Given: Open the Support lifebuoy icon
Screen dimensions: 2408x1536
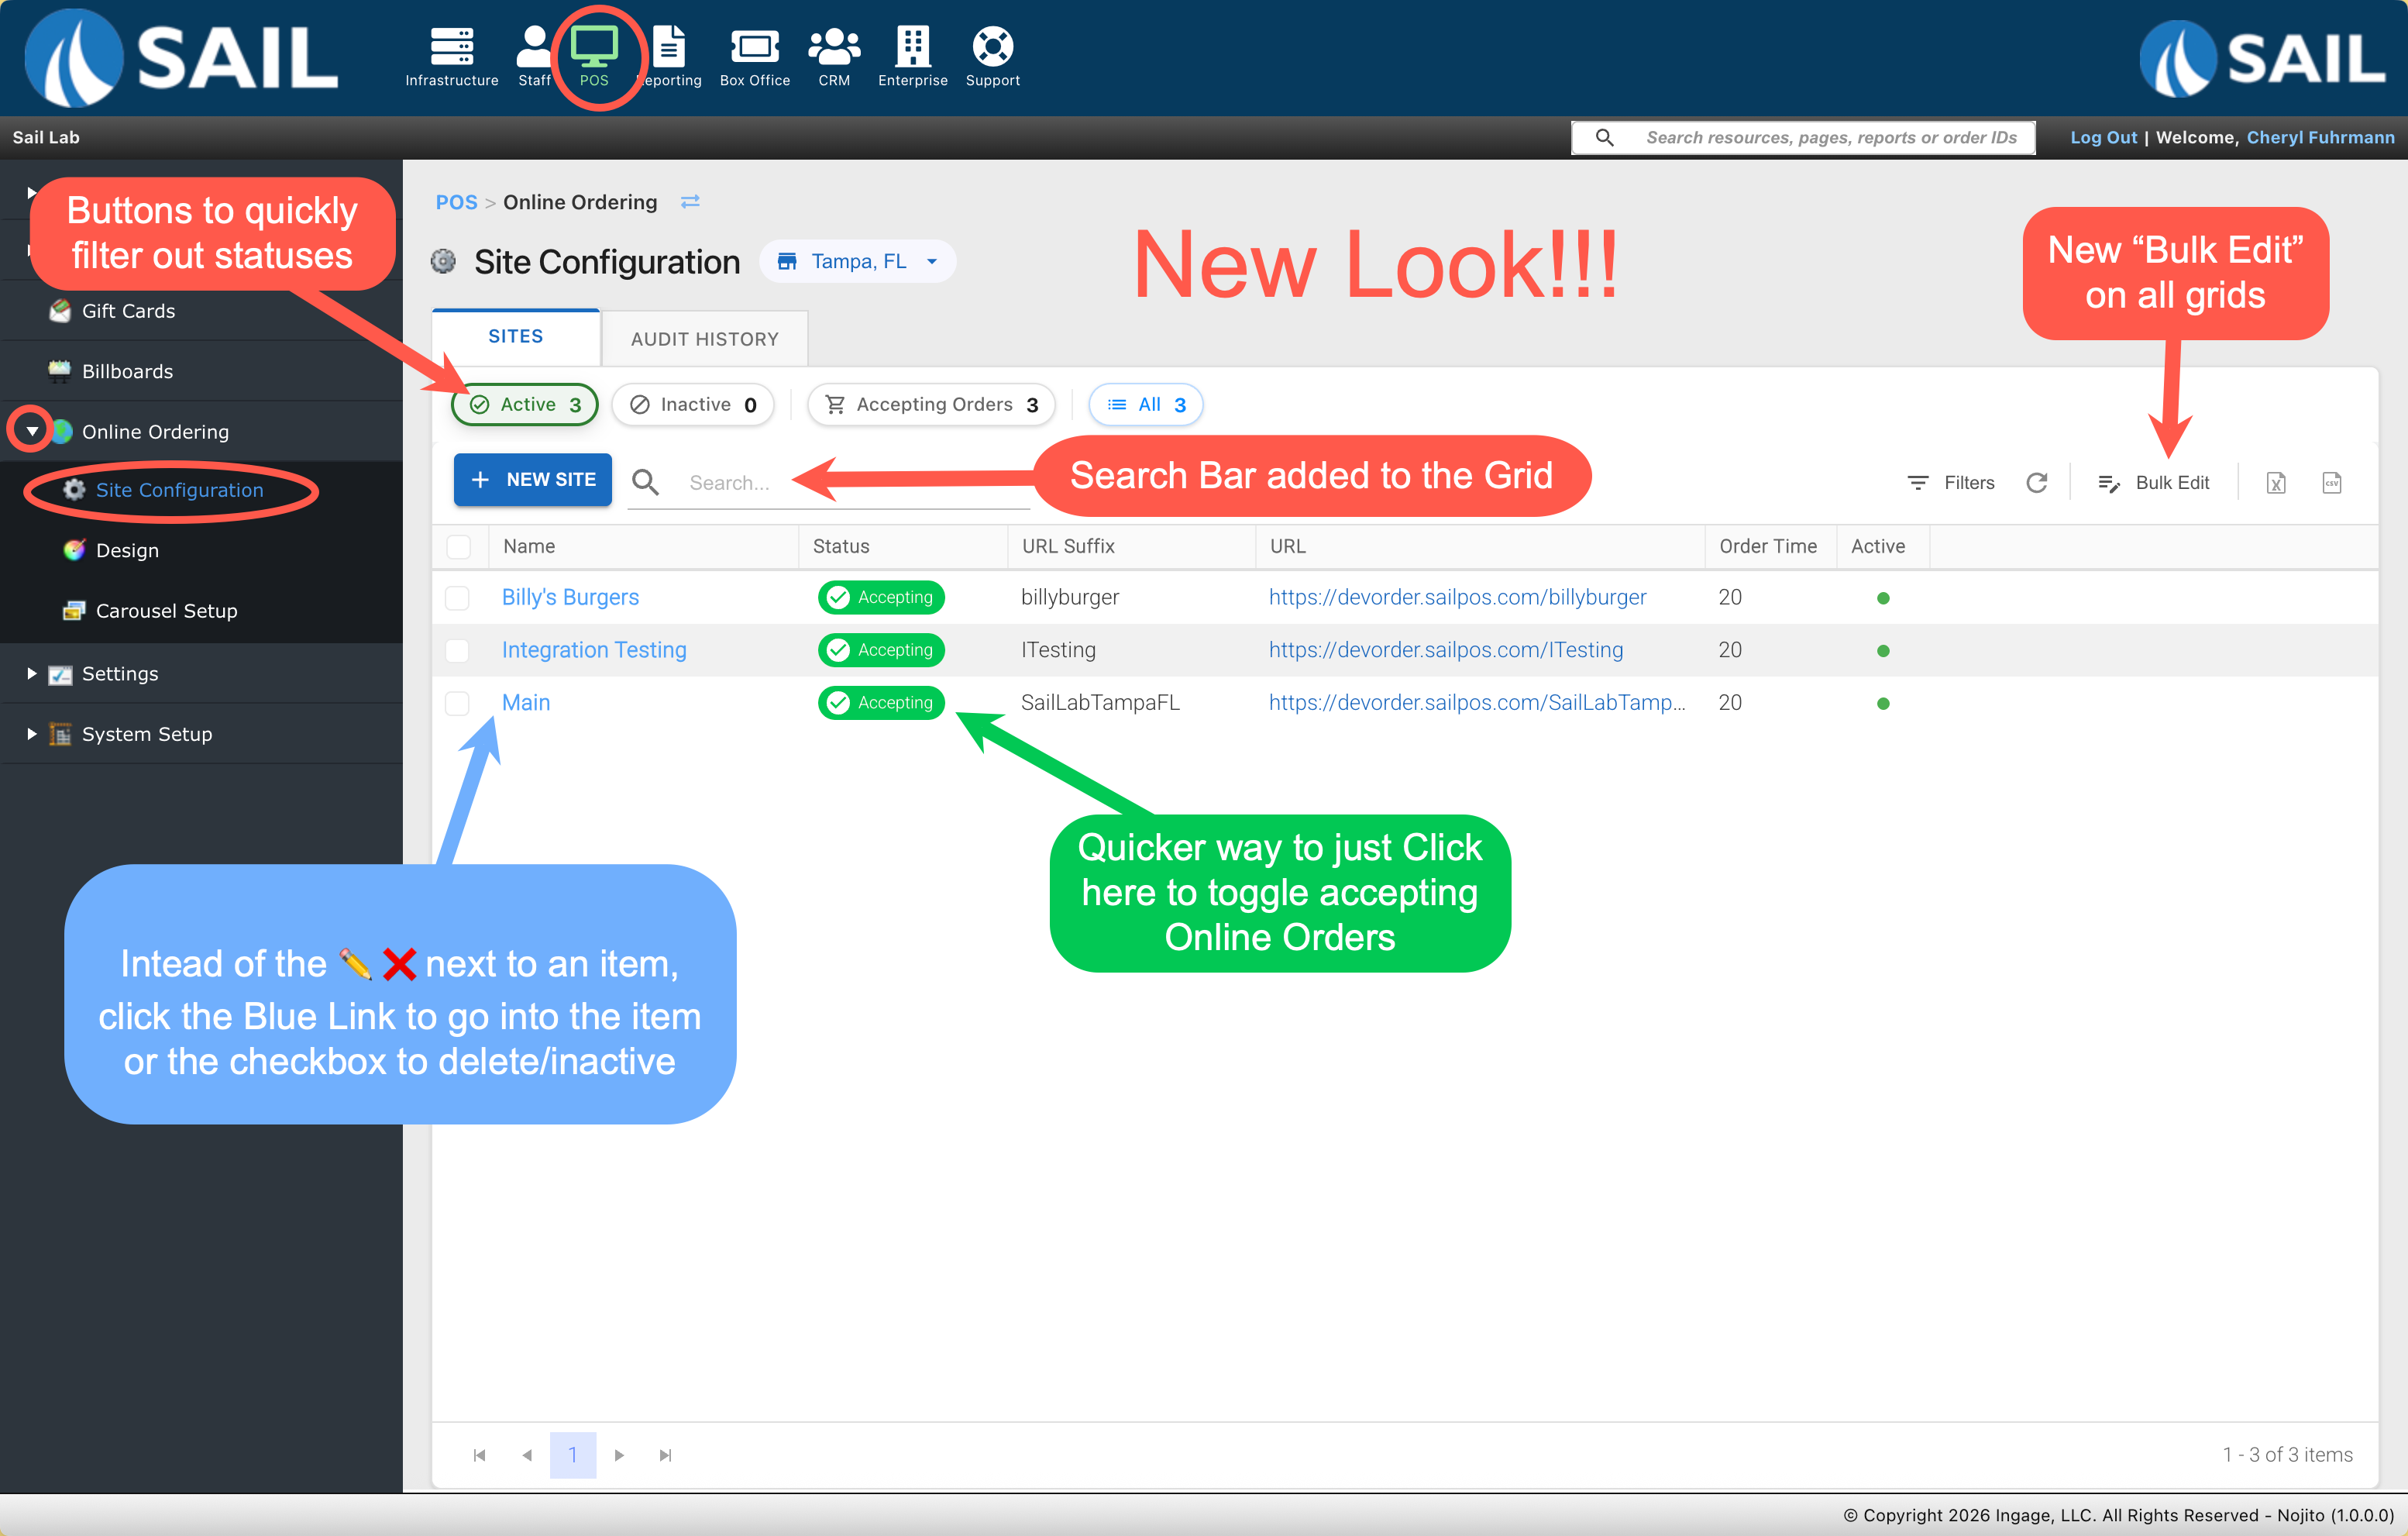Looking at the screenshot, I should 992,46.
